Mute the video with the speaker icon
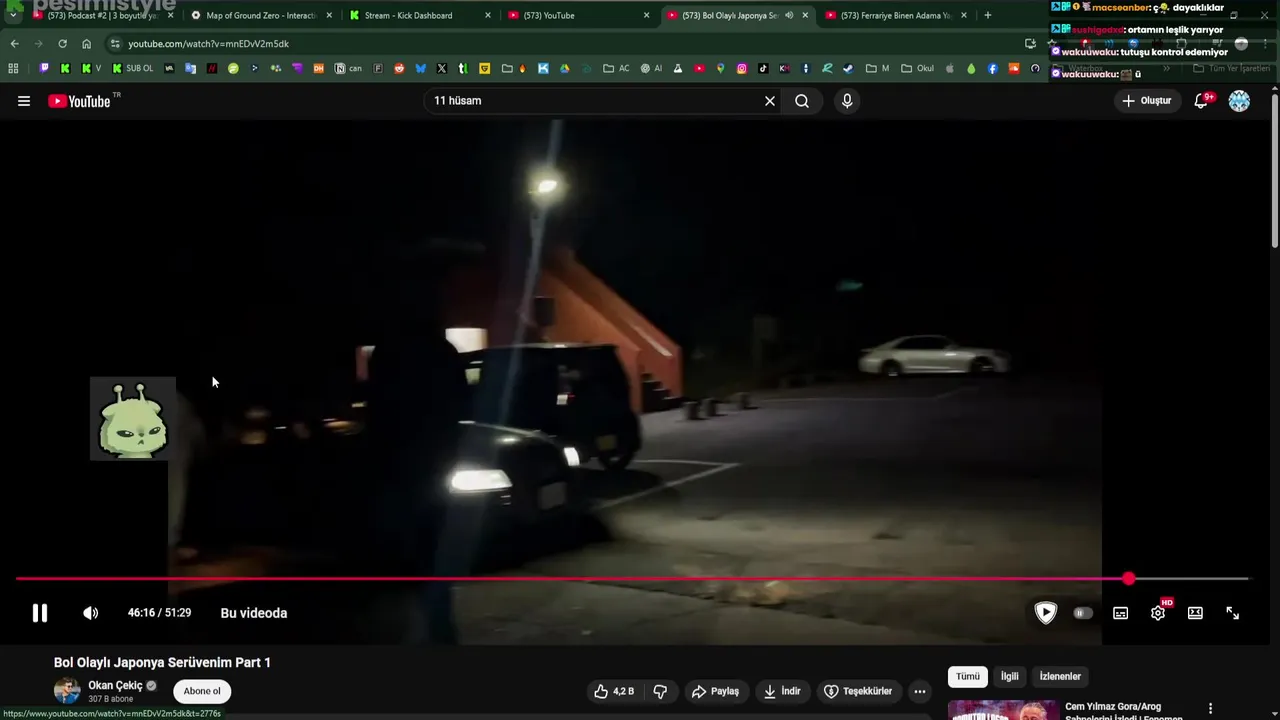This screenshot has width=1280, height=720. [91, 613]
